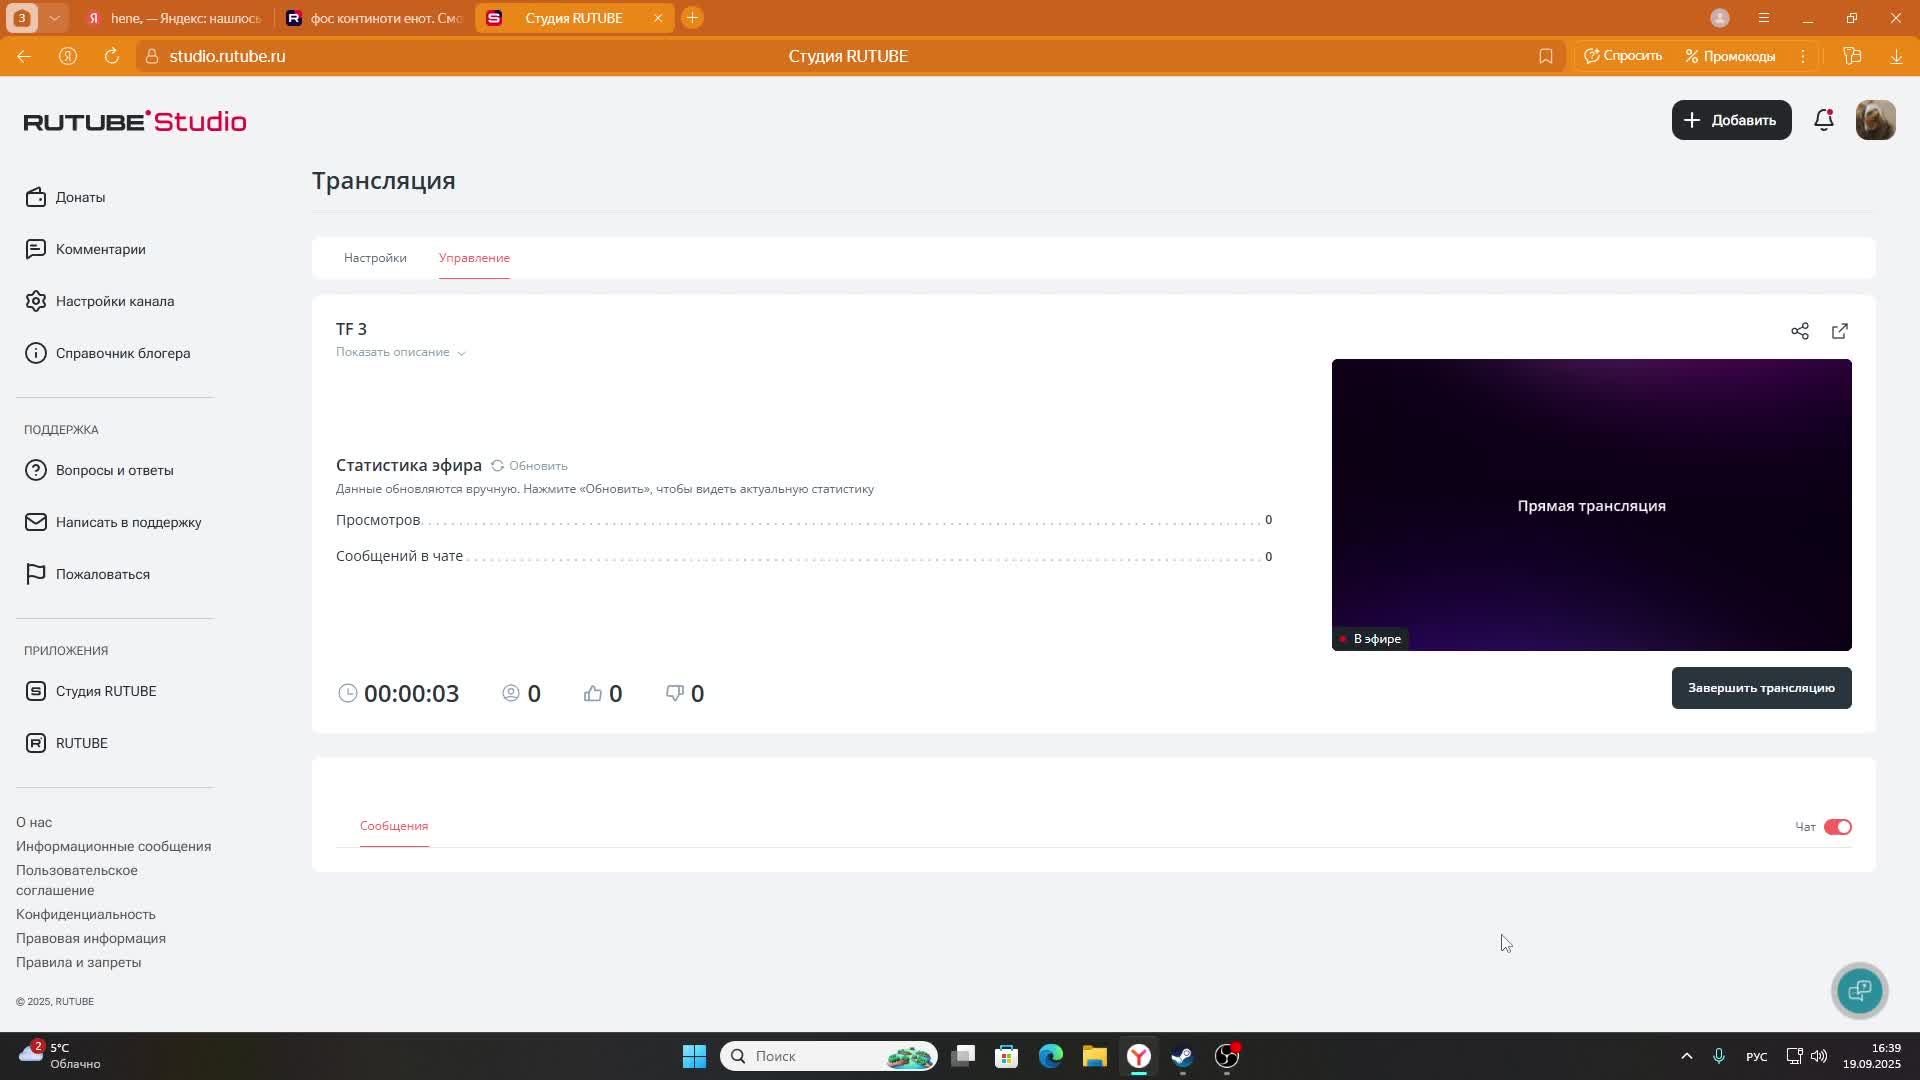Click the browser bookmark icon
This screenshot has height=1080, width=1920.
tap(1545, 56)
